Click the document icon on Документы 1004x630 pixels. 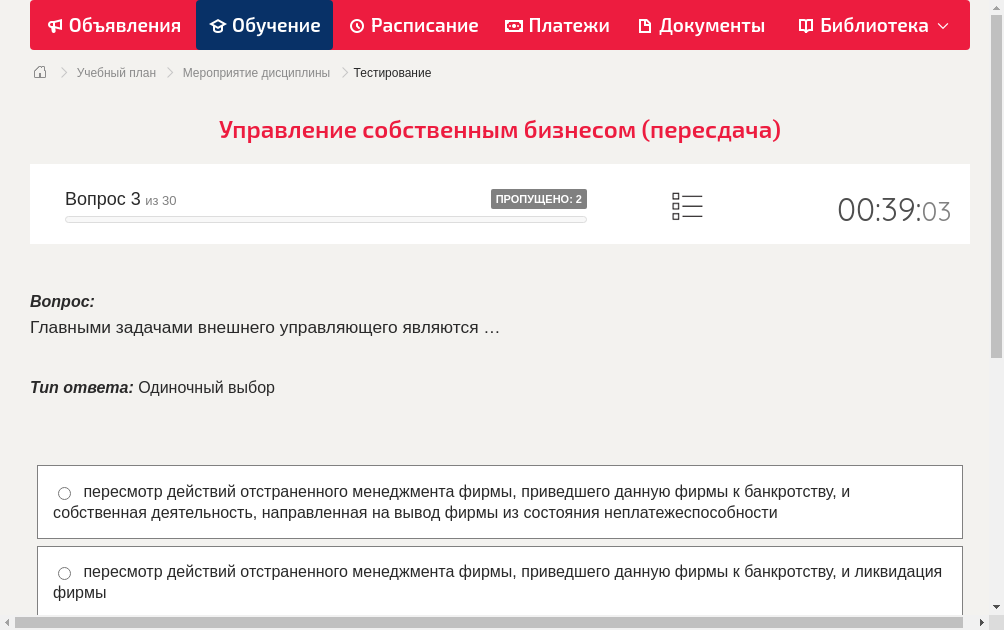click(x=644, y=25)
